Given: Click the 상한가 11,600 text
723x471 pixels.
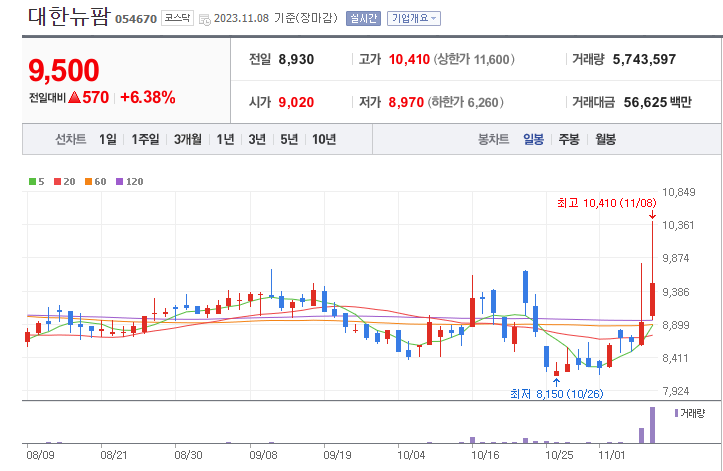Looking at the screenshot, I should 474,59.
